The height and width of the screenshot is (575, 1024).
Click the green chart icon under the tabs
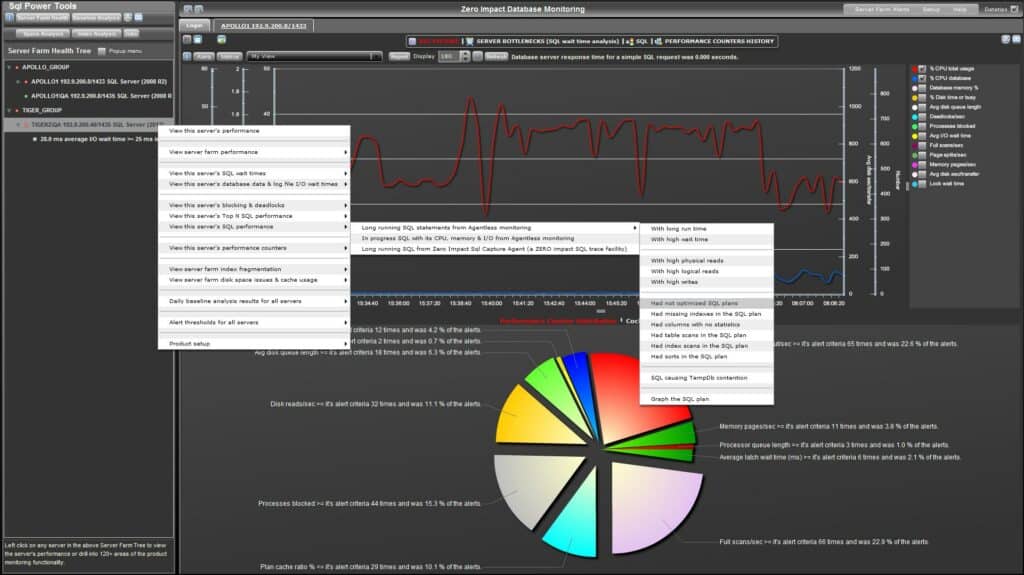[221, 40]
